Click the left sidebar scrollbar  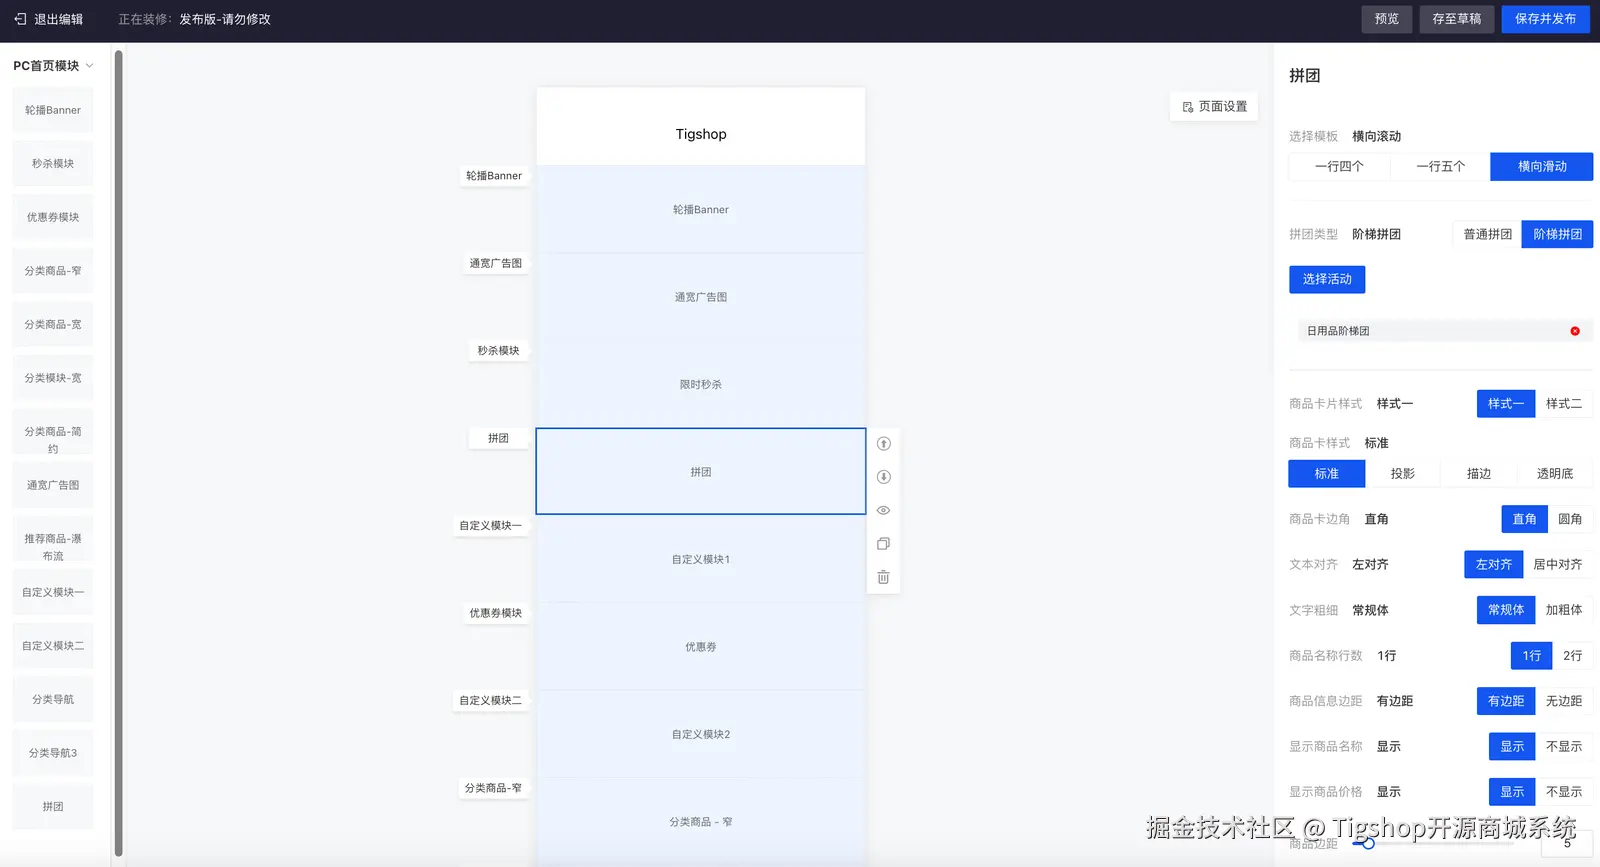[119, 454]
